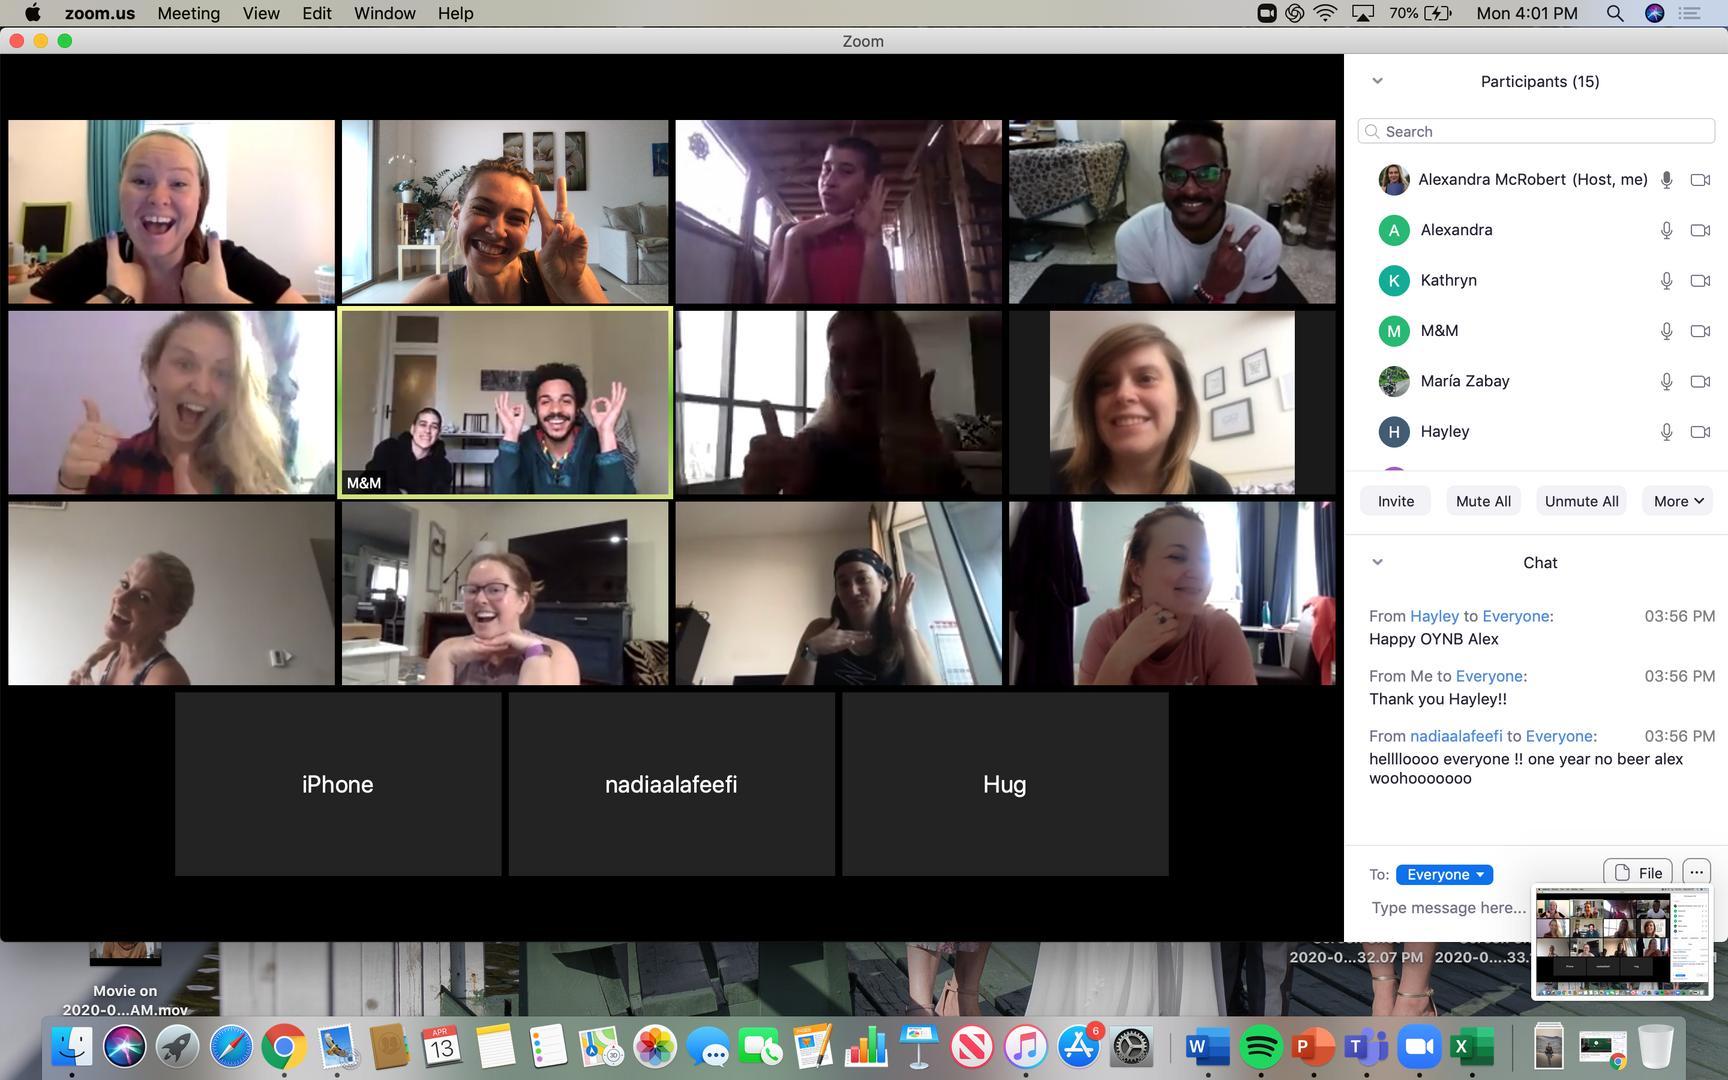Click Hayley's dark H avatar
The image size is (1728, 1080).
pyautogui.click(x=1394, y=432)
